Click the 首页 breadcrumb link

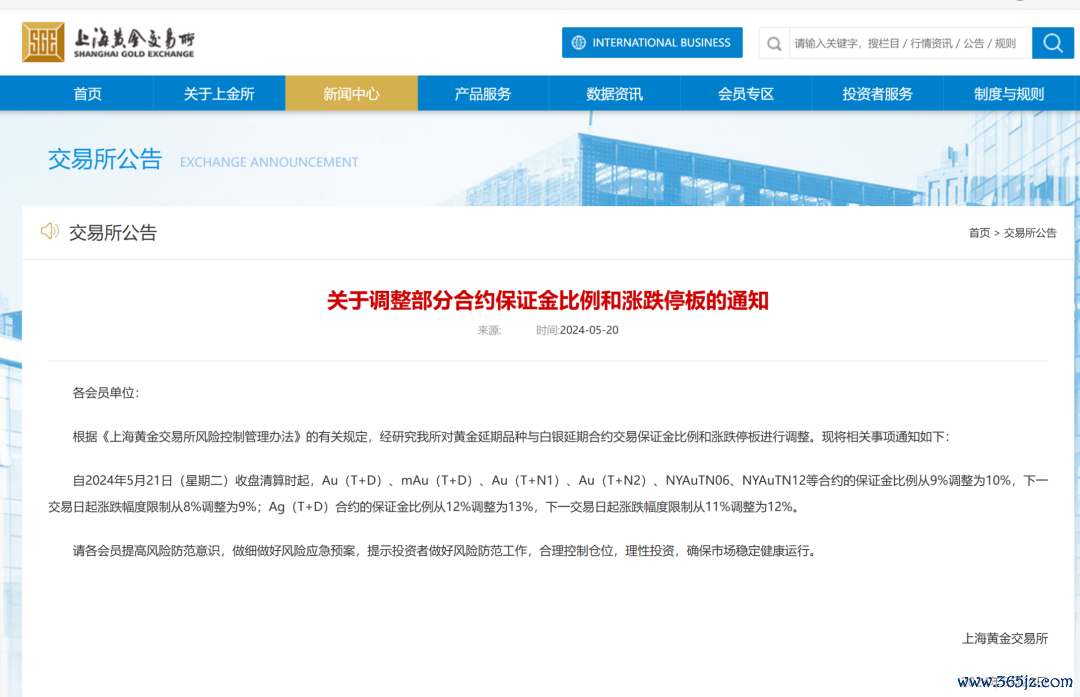tap(979, 233)
